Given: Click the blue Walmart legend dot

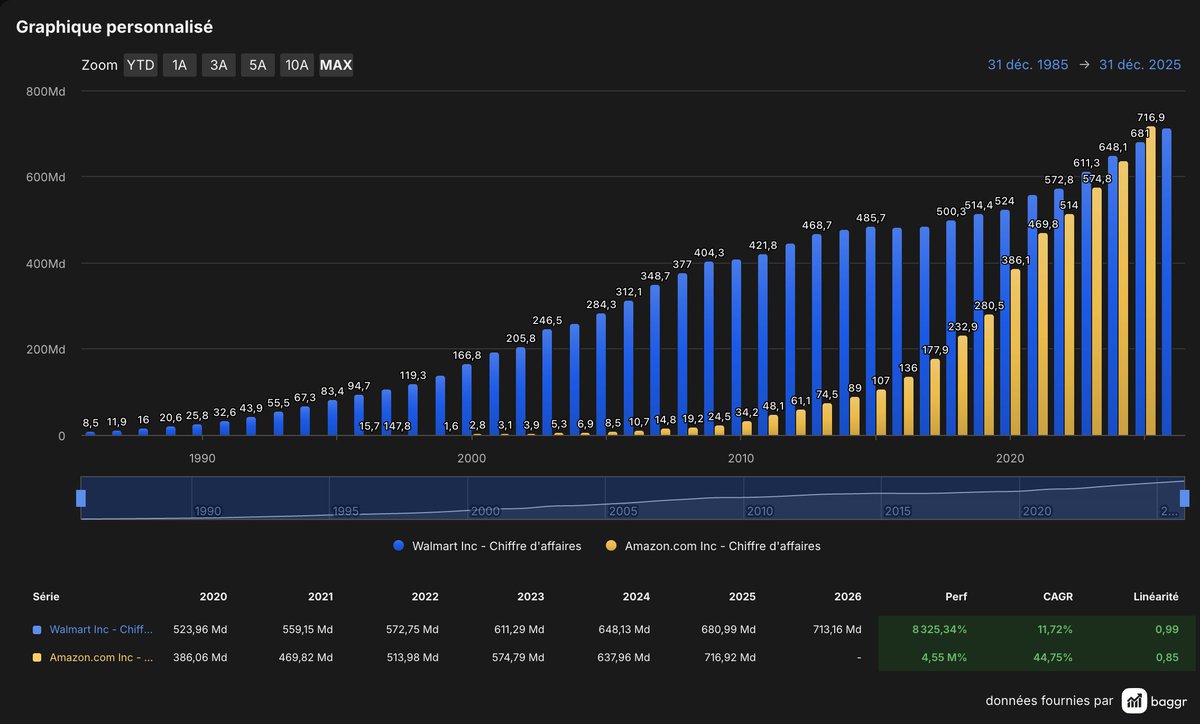Looking at the screenshot, I should 398,546.
